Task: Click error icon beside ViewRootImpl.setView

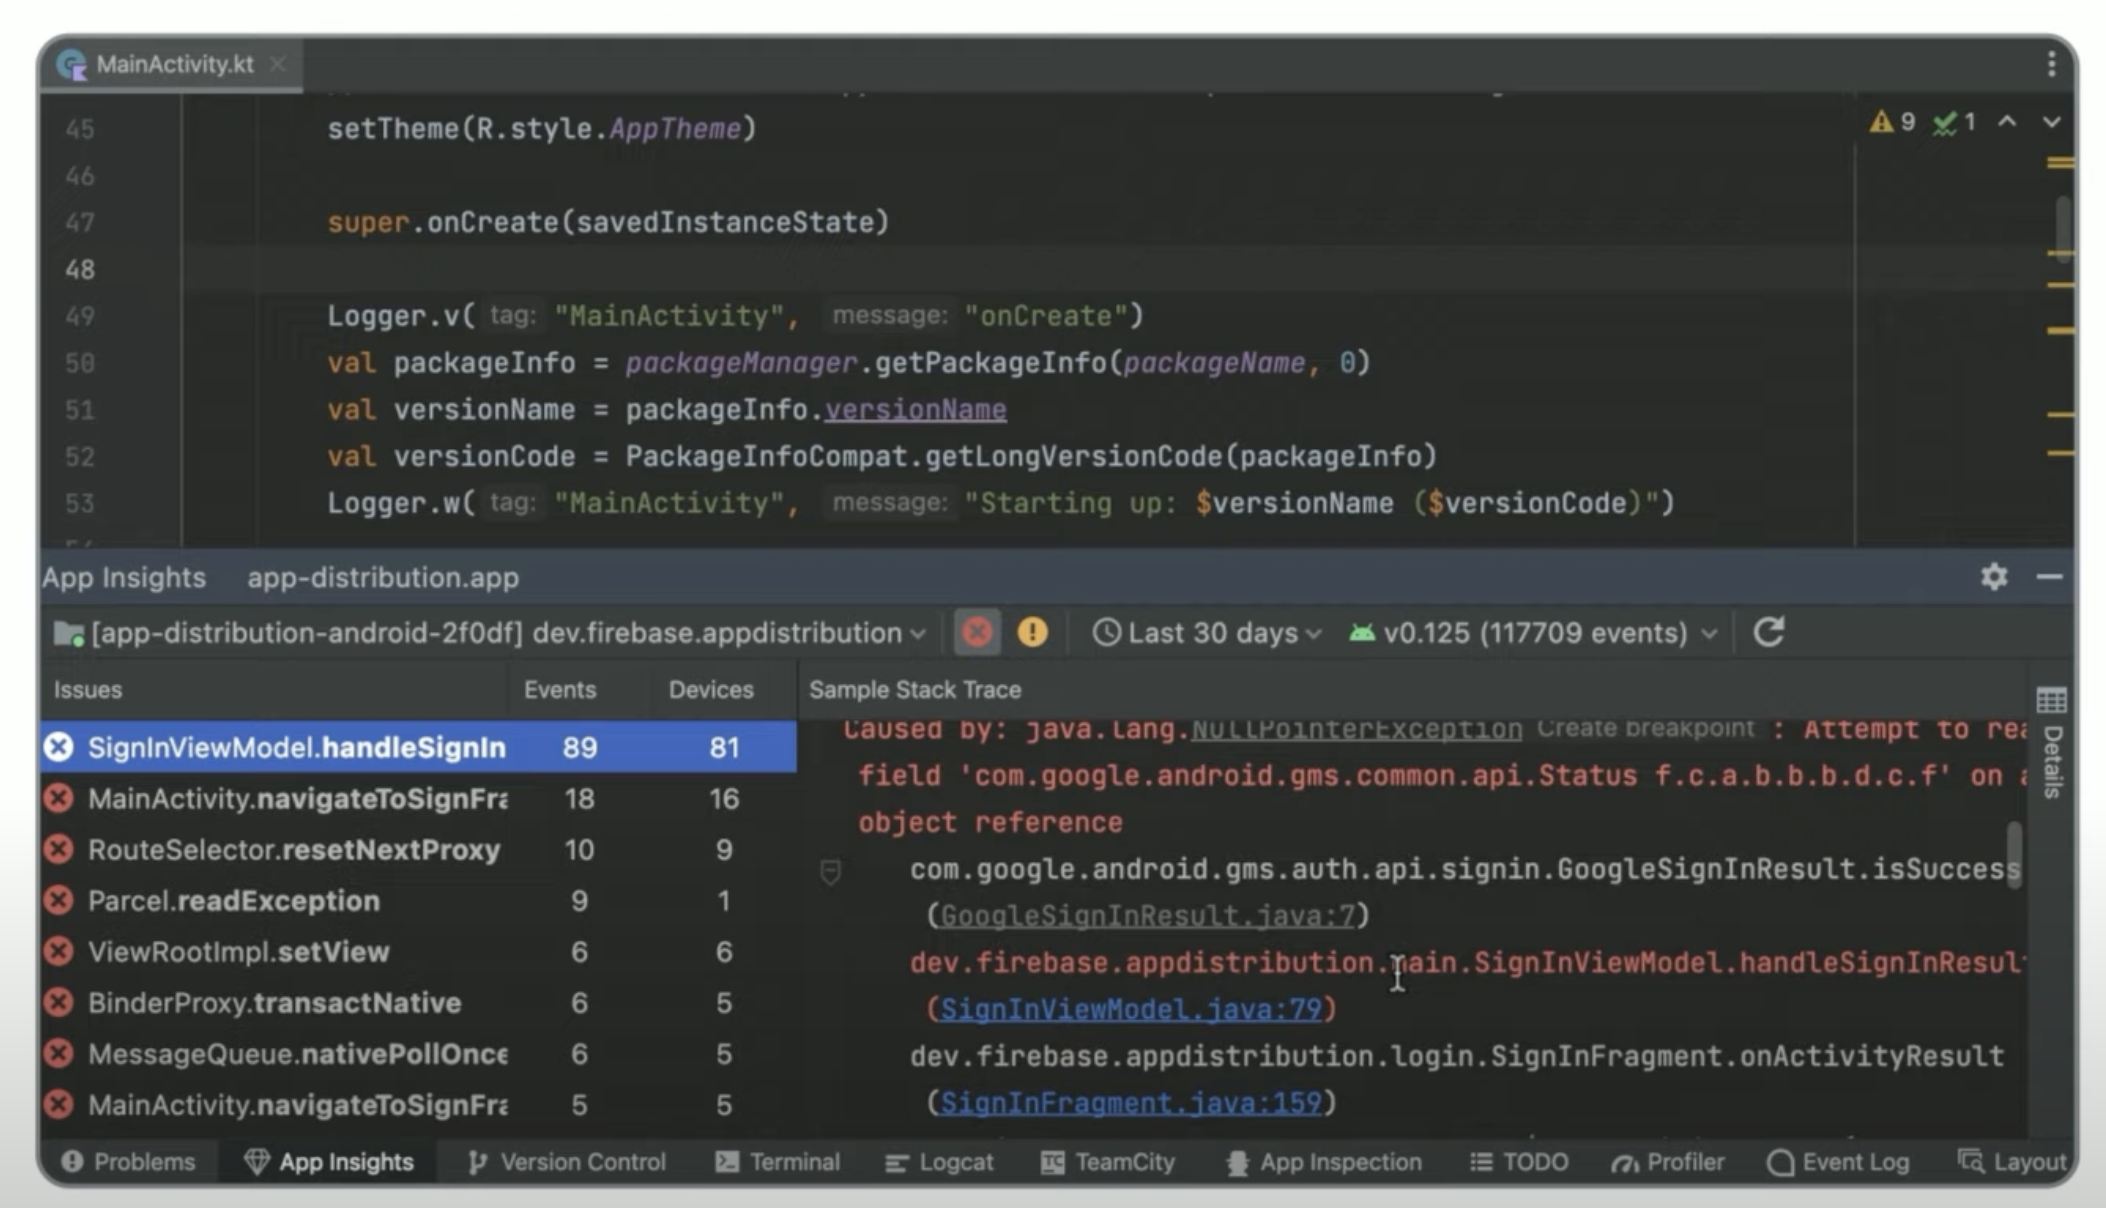Action: (59, 951)
